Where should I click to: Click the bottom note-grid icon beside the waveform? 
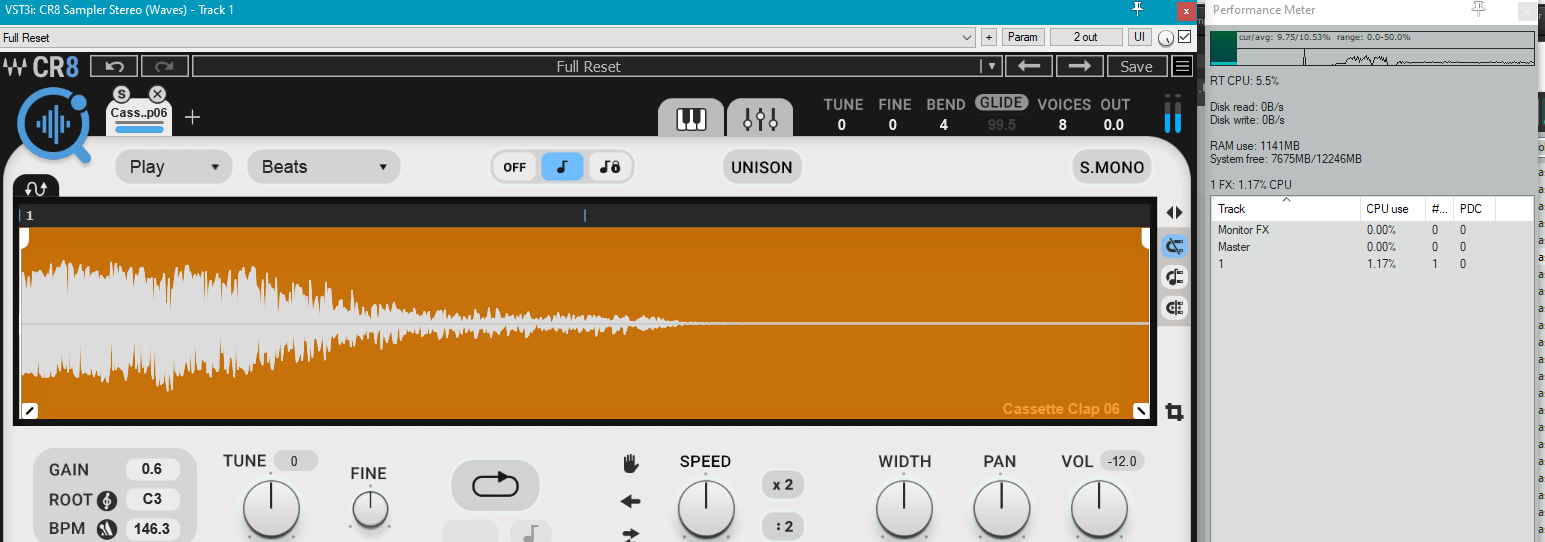click(x=1174, y=308)
